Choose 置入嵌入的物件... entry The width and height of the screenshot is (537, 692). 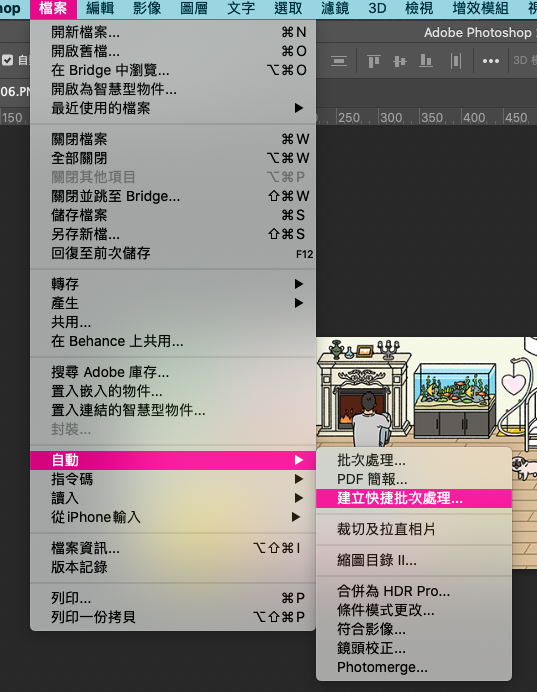173,391
